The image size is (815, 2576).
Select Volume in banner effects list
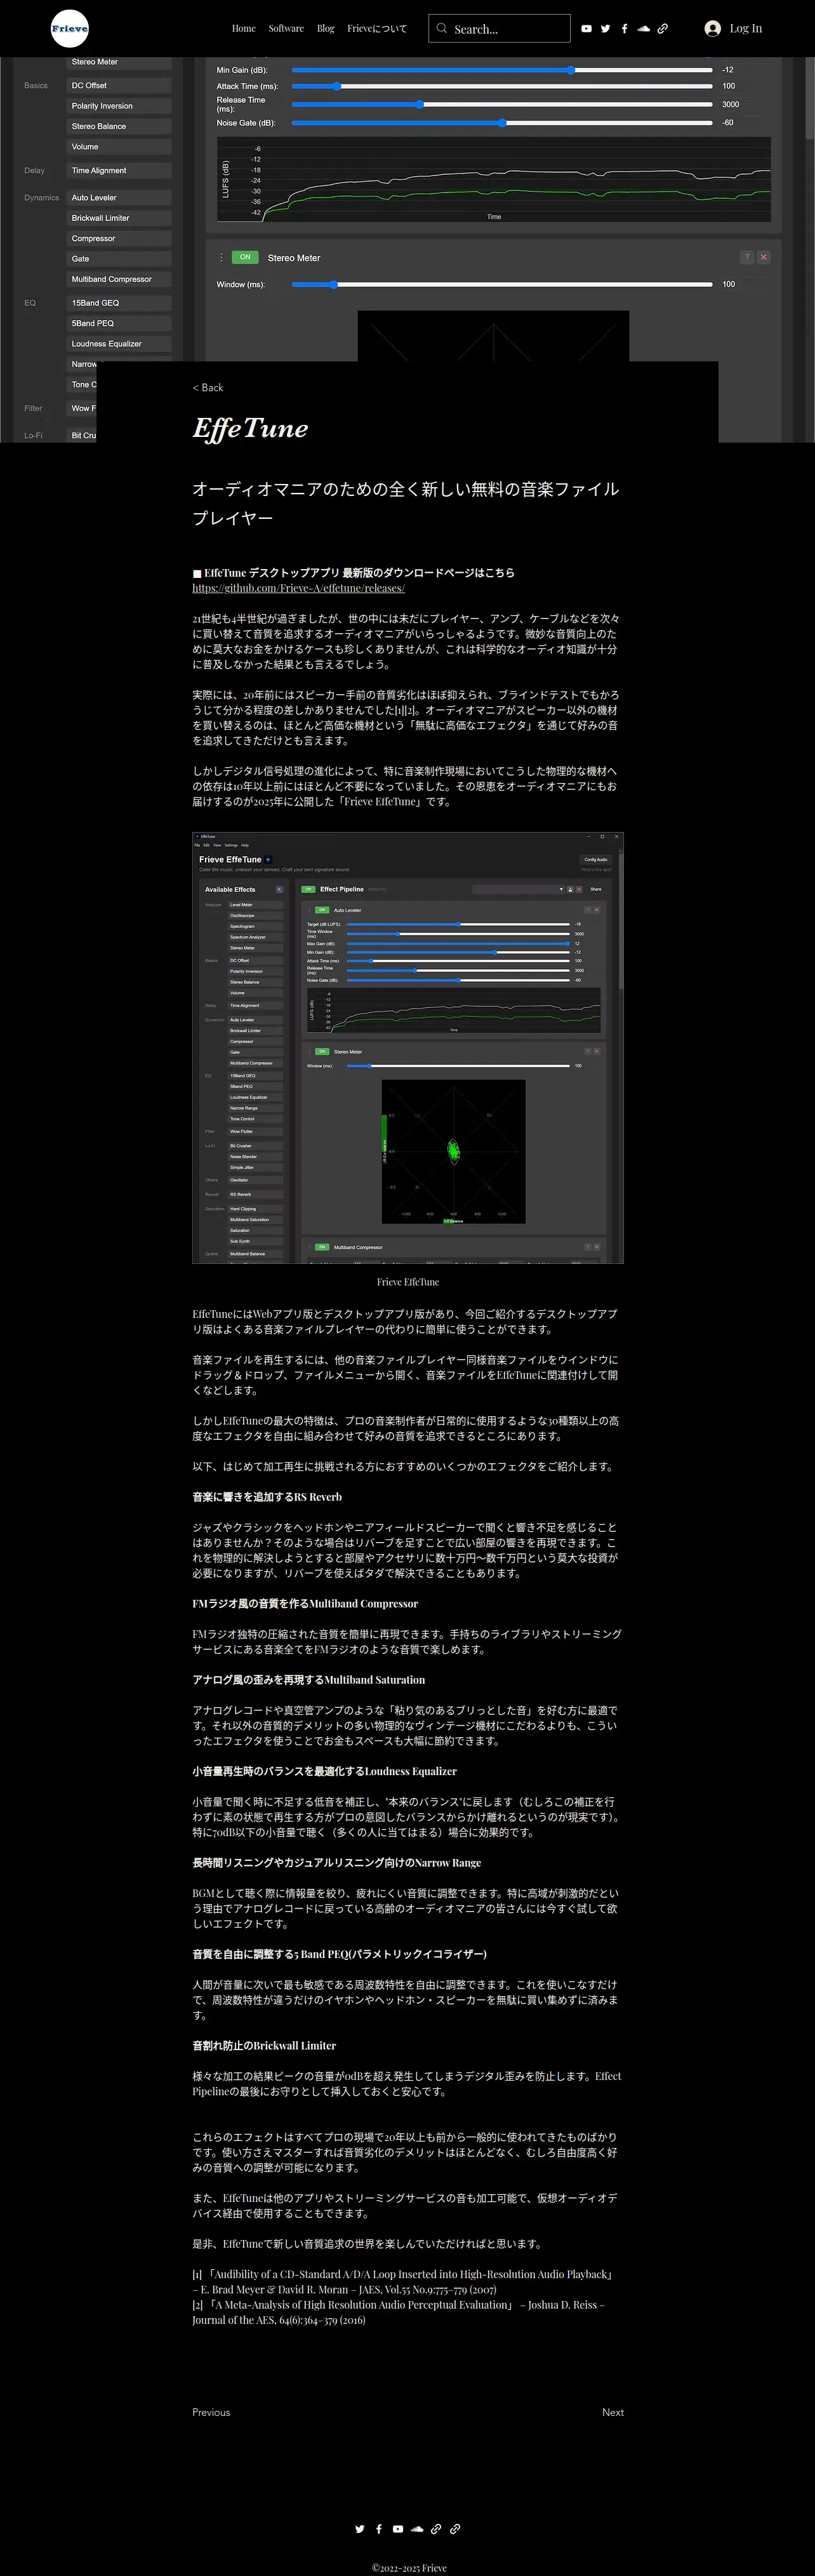(119, 147)
